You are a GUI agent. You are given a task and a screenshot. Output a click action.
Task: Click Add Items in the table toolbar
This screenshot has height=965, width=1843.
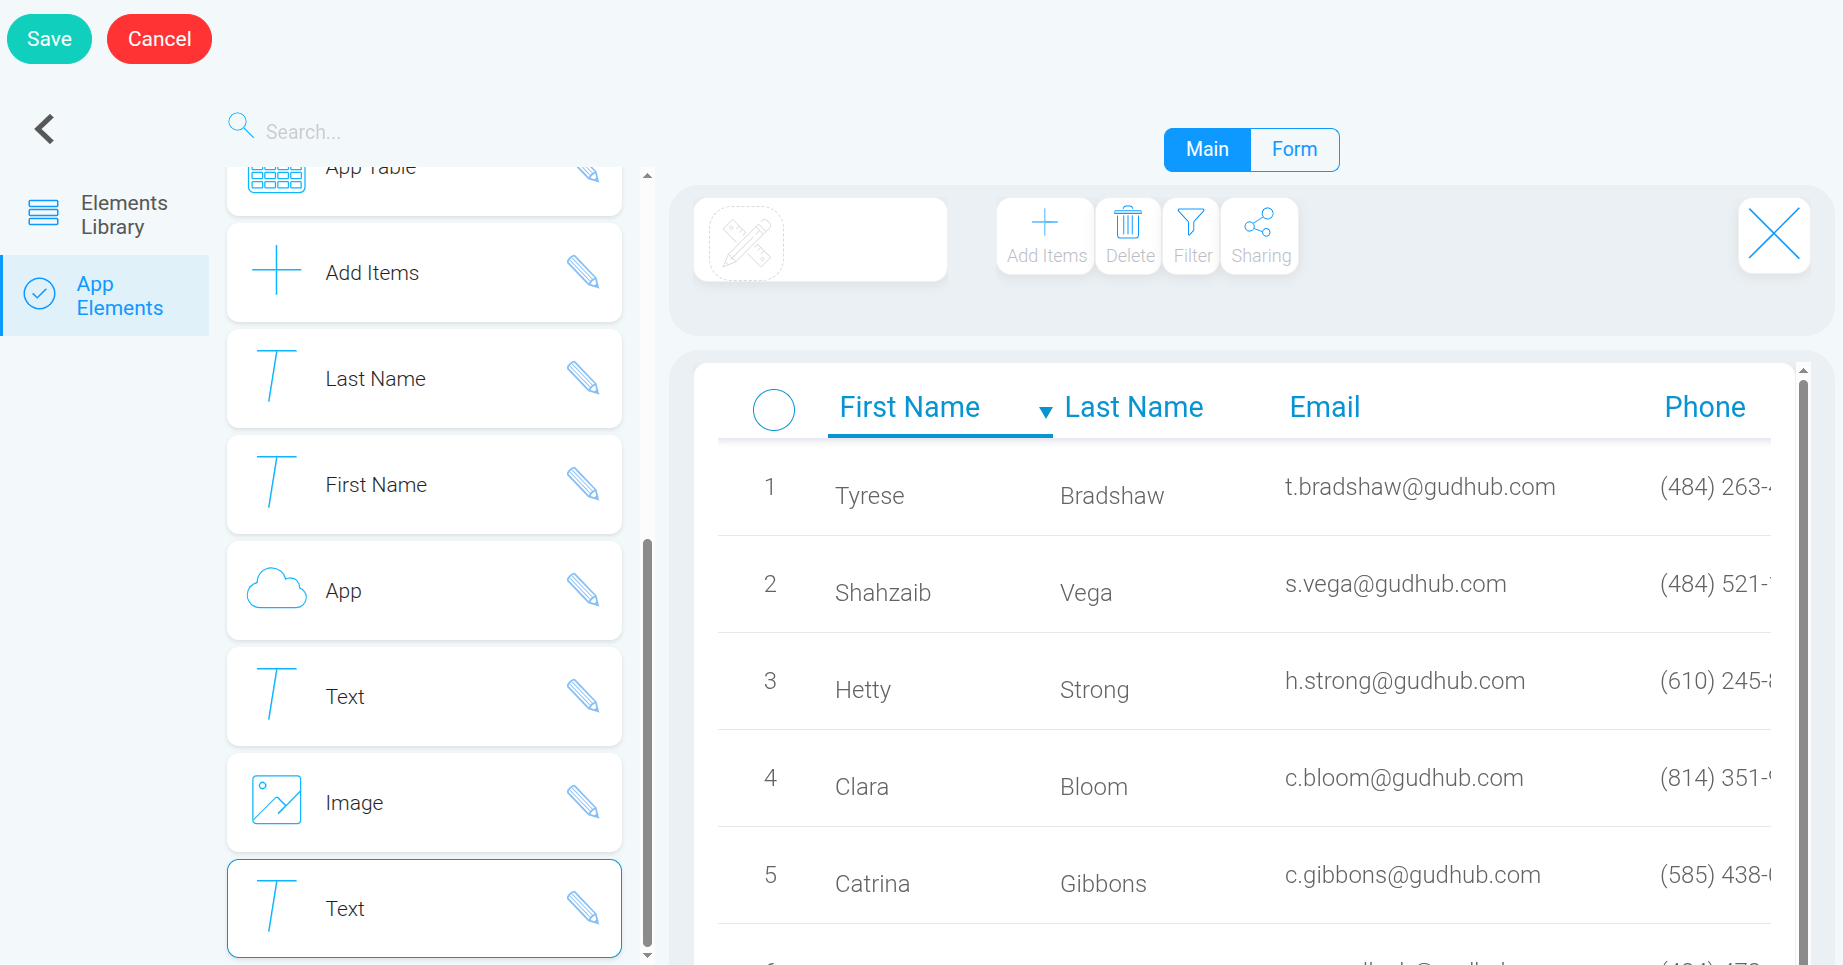click(1046, 236)
